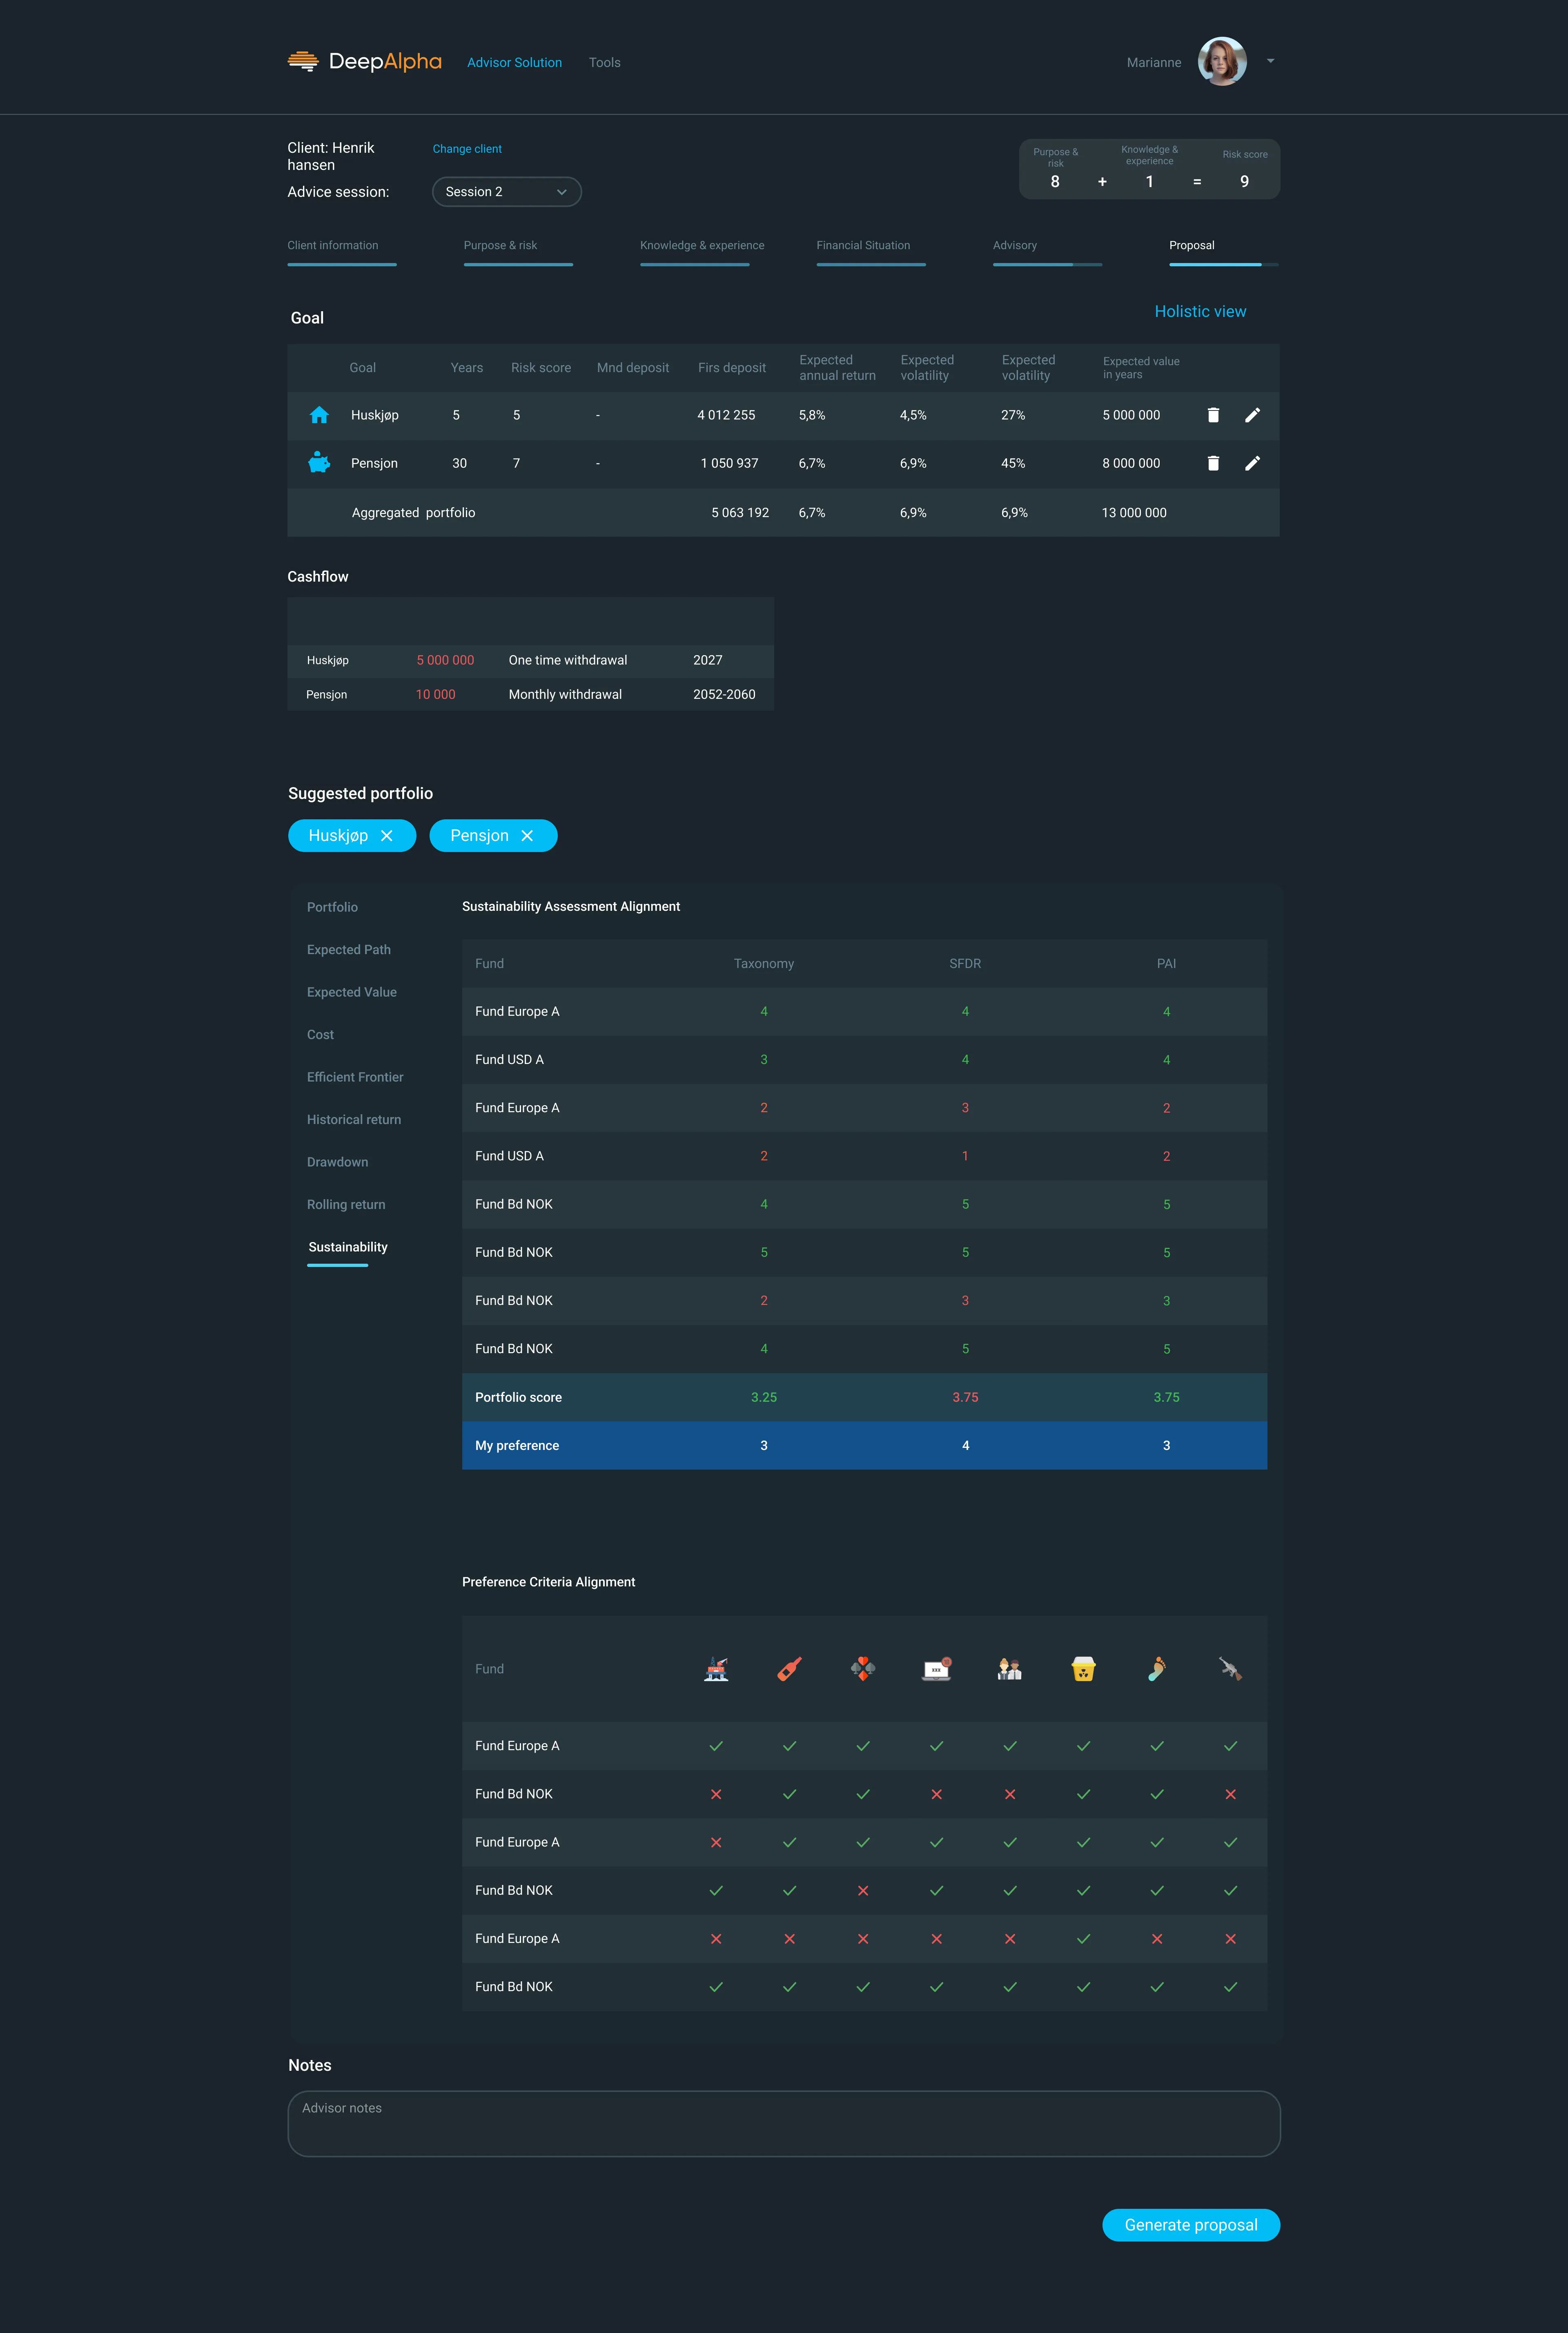The width and height of the screenshot is (1568, 2333).
Task: Click the user name Marianne
Action: pos(1154,63)
